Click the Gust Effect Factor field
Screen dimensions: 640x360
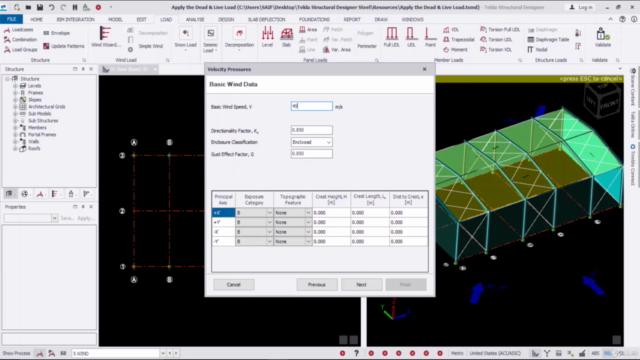[x=311, y=153]
